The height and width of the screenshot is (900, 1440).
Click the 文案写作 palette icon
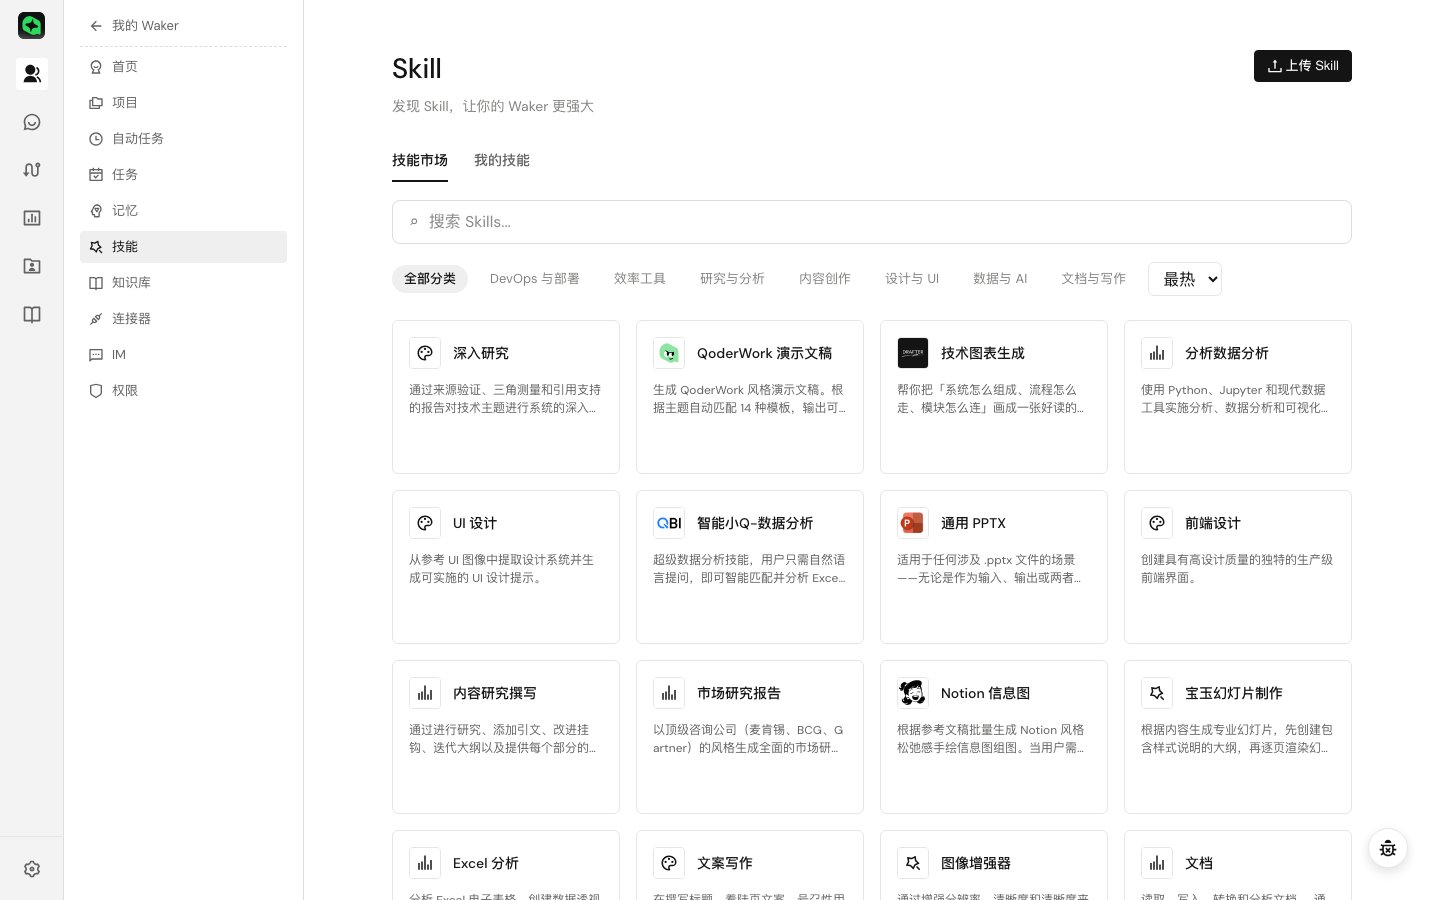(669, 863)
